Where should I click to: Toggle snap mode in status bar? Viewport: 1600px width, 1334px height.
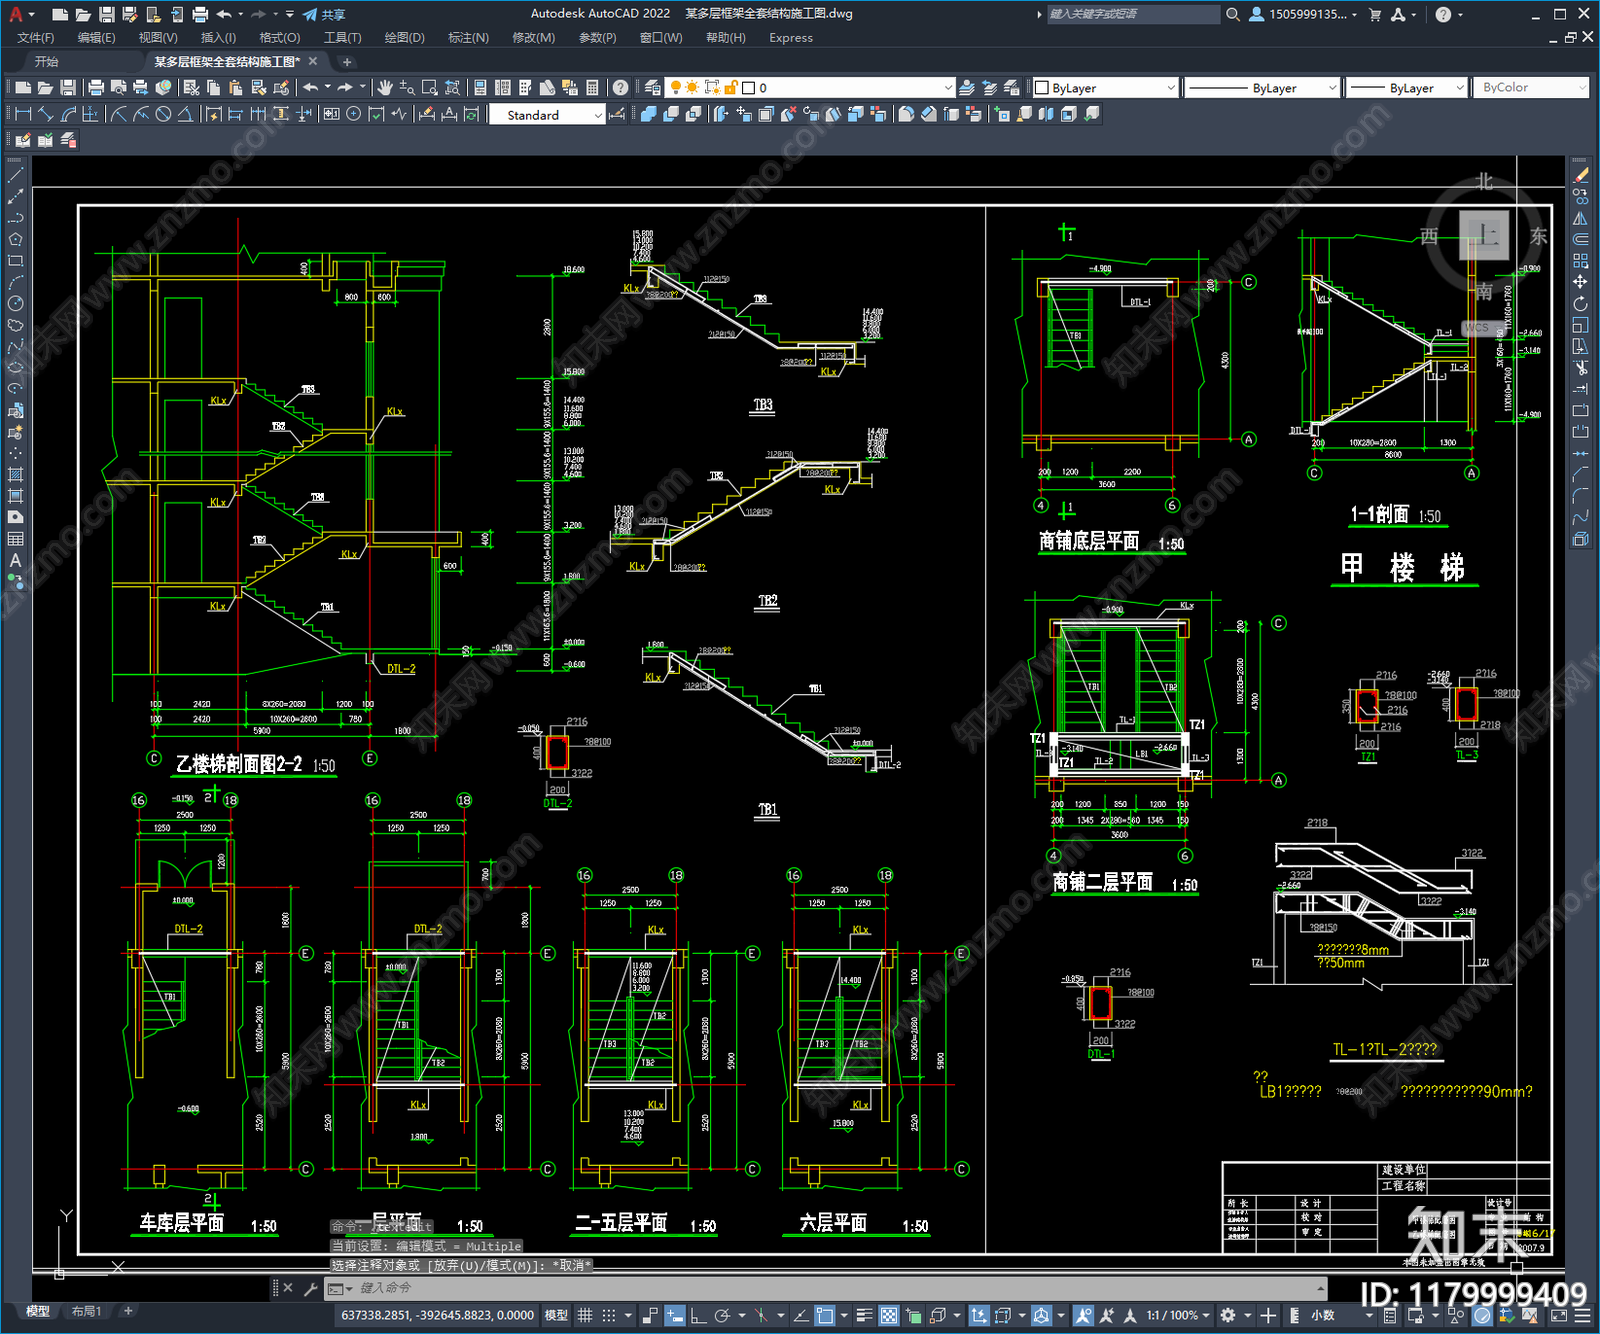click(608, 1315)
